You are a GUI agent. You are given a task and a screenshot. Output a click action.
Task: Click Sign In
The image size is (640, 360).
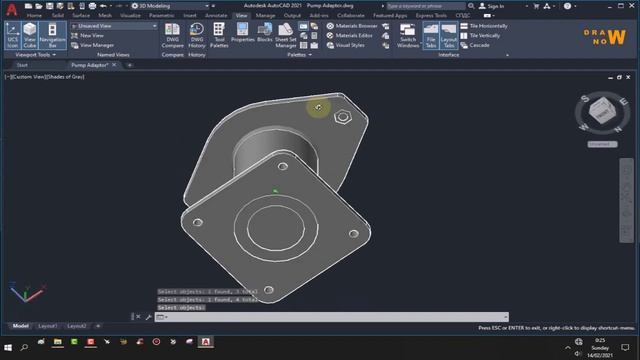pos(491,6)
